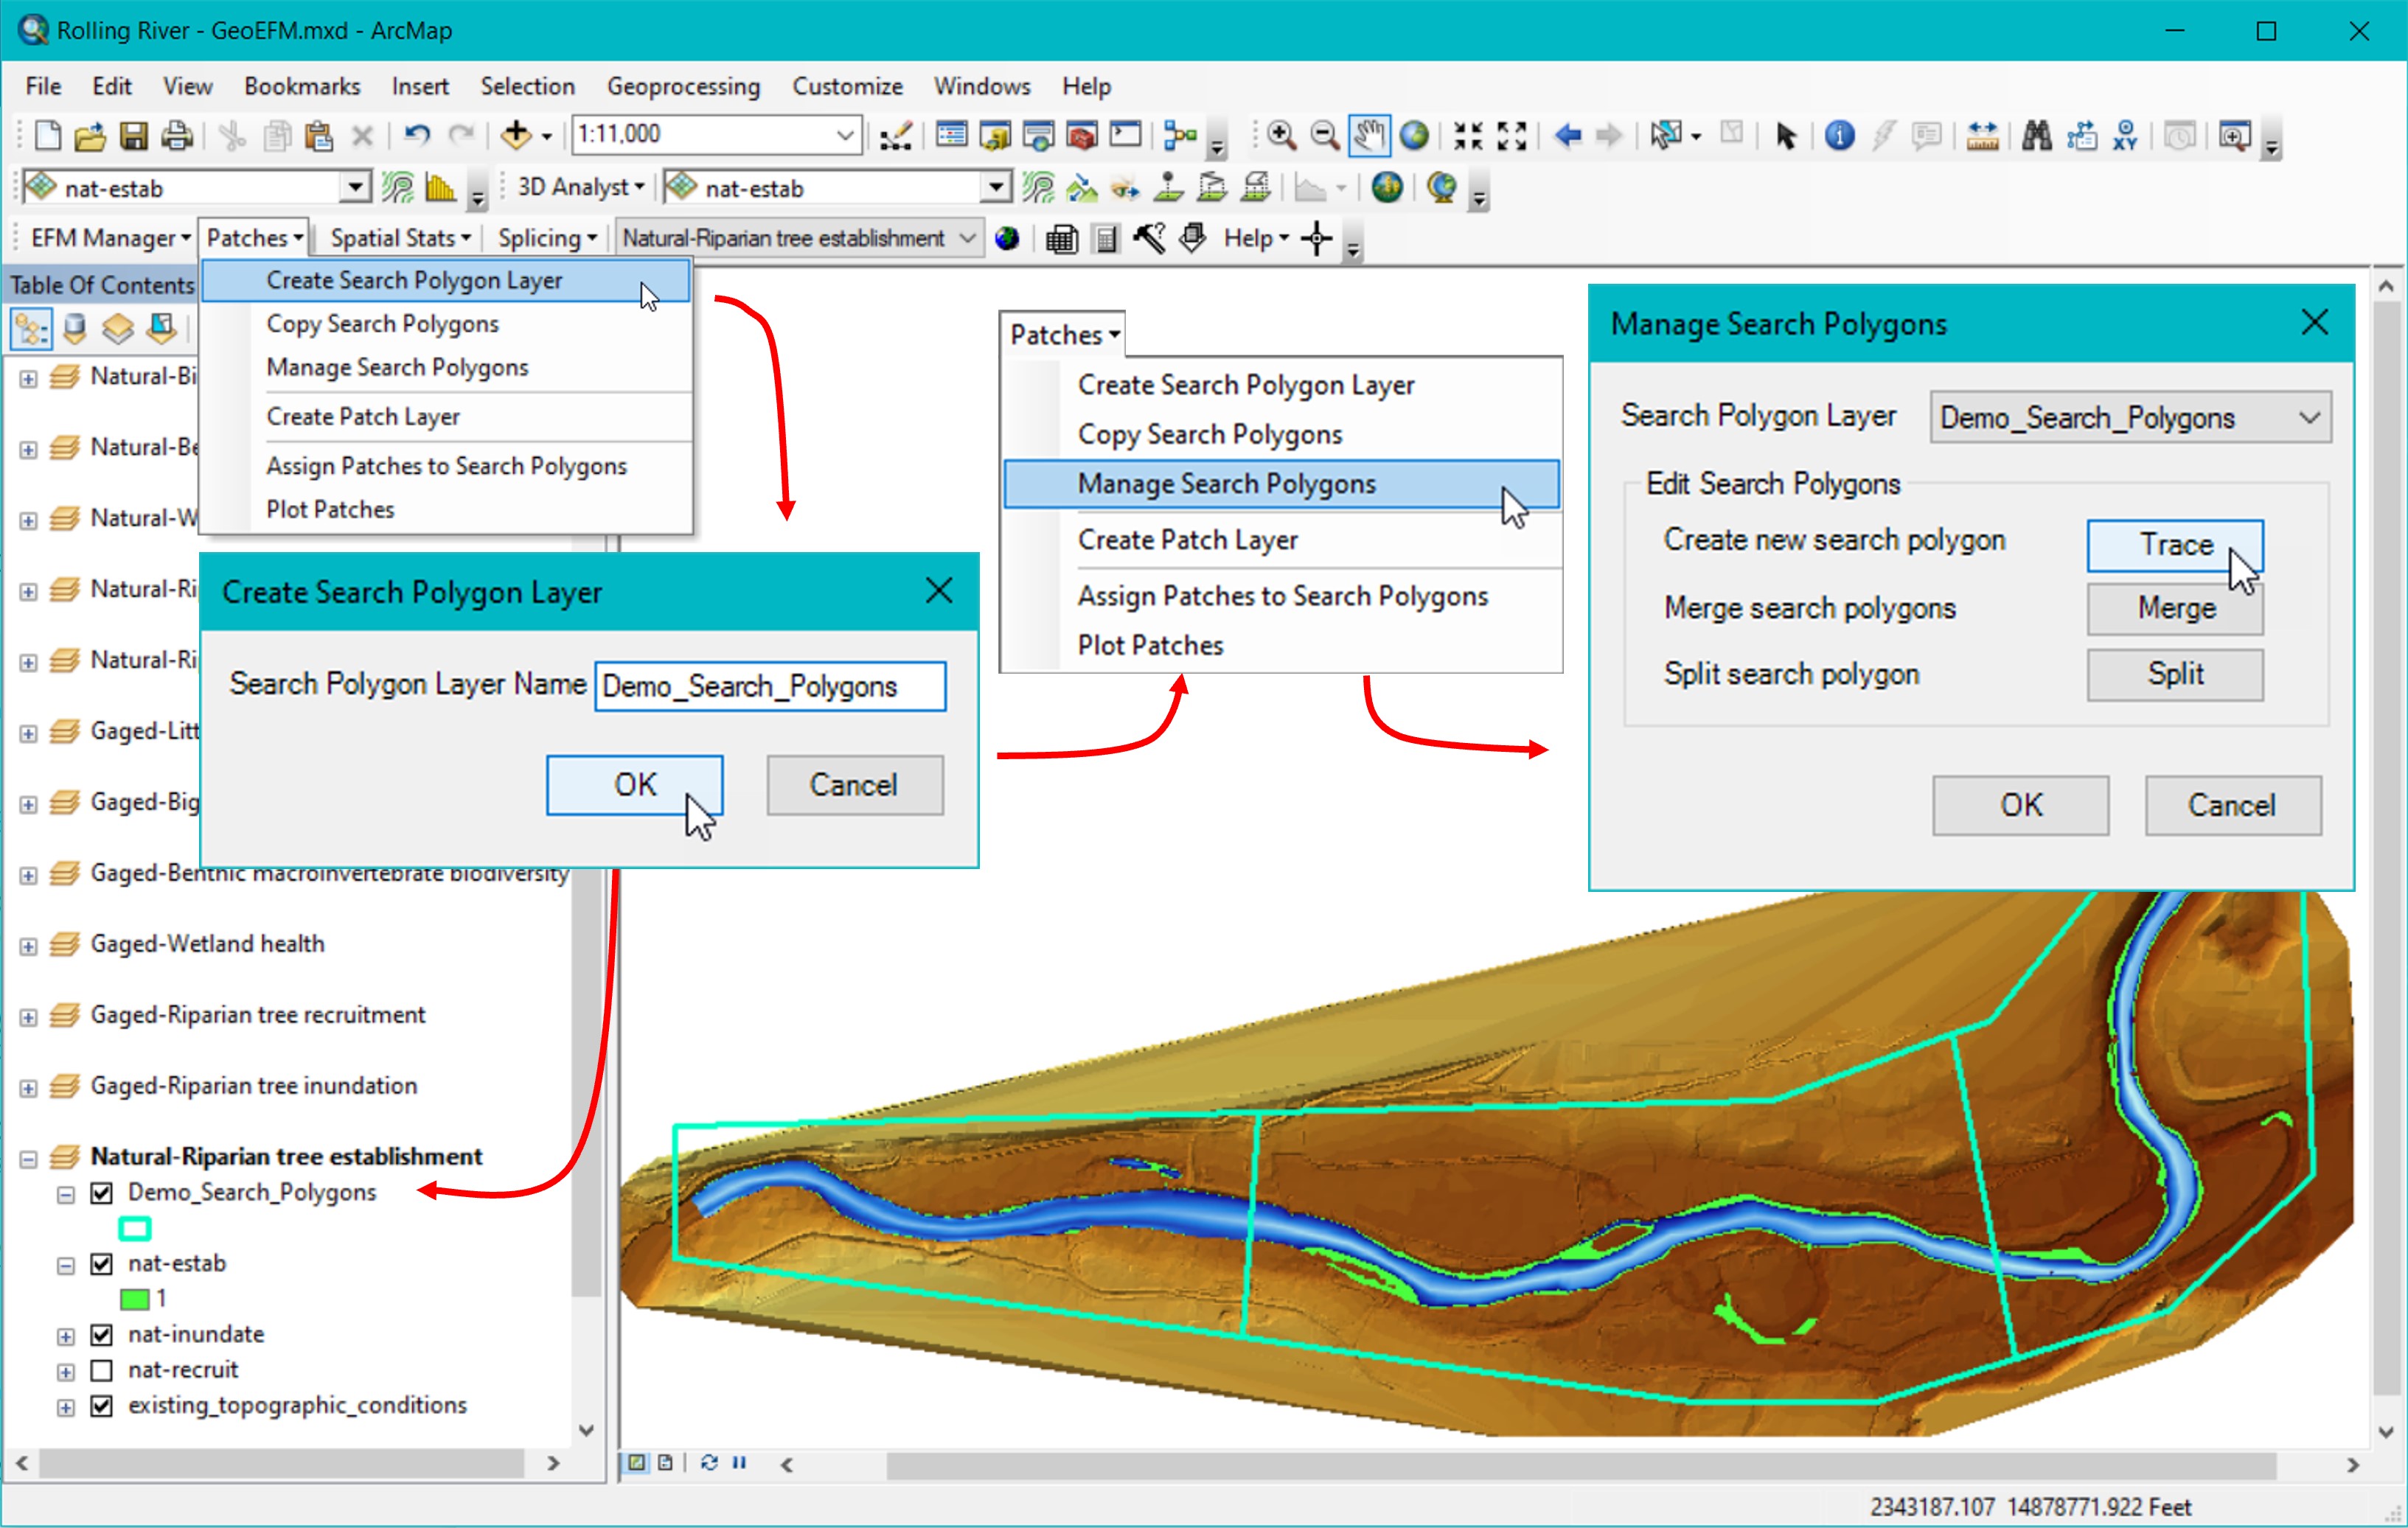
Task: Click the Print icon in toolbar
Action: coord(178,135)
